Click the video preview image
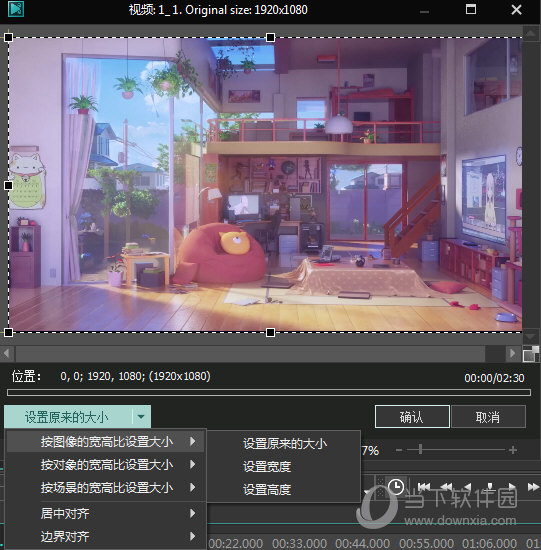The height and width of the screenshot is (550, 541). pos(265,185)
